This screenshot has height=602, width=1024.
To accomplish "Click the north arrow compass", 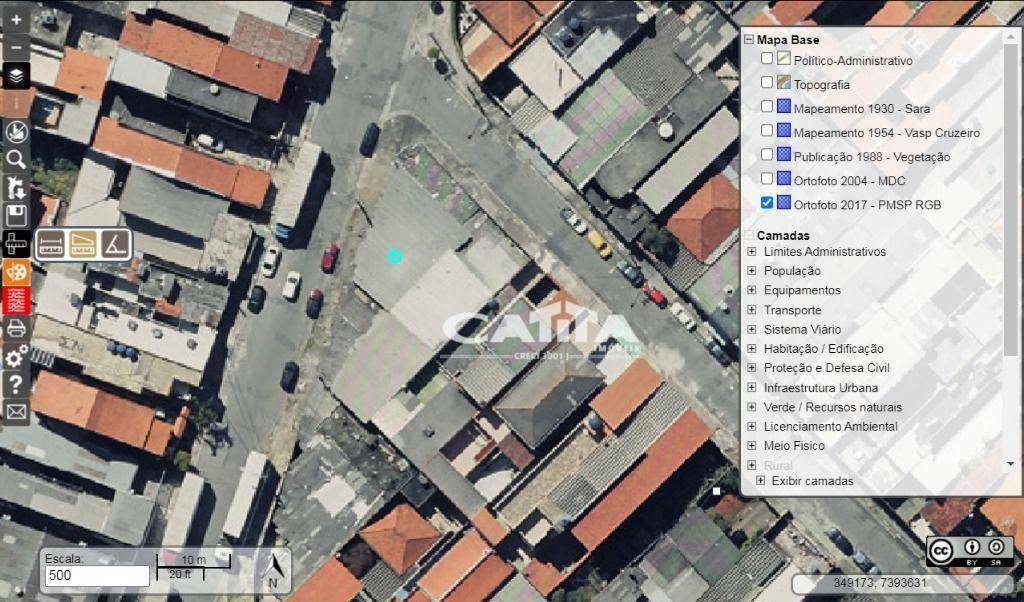I will tap(274, 571).
